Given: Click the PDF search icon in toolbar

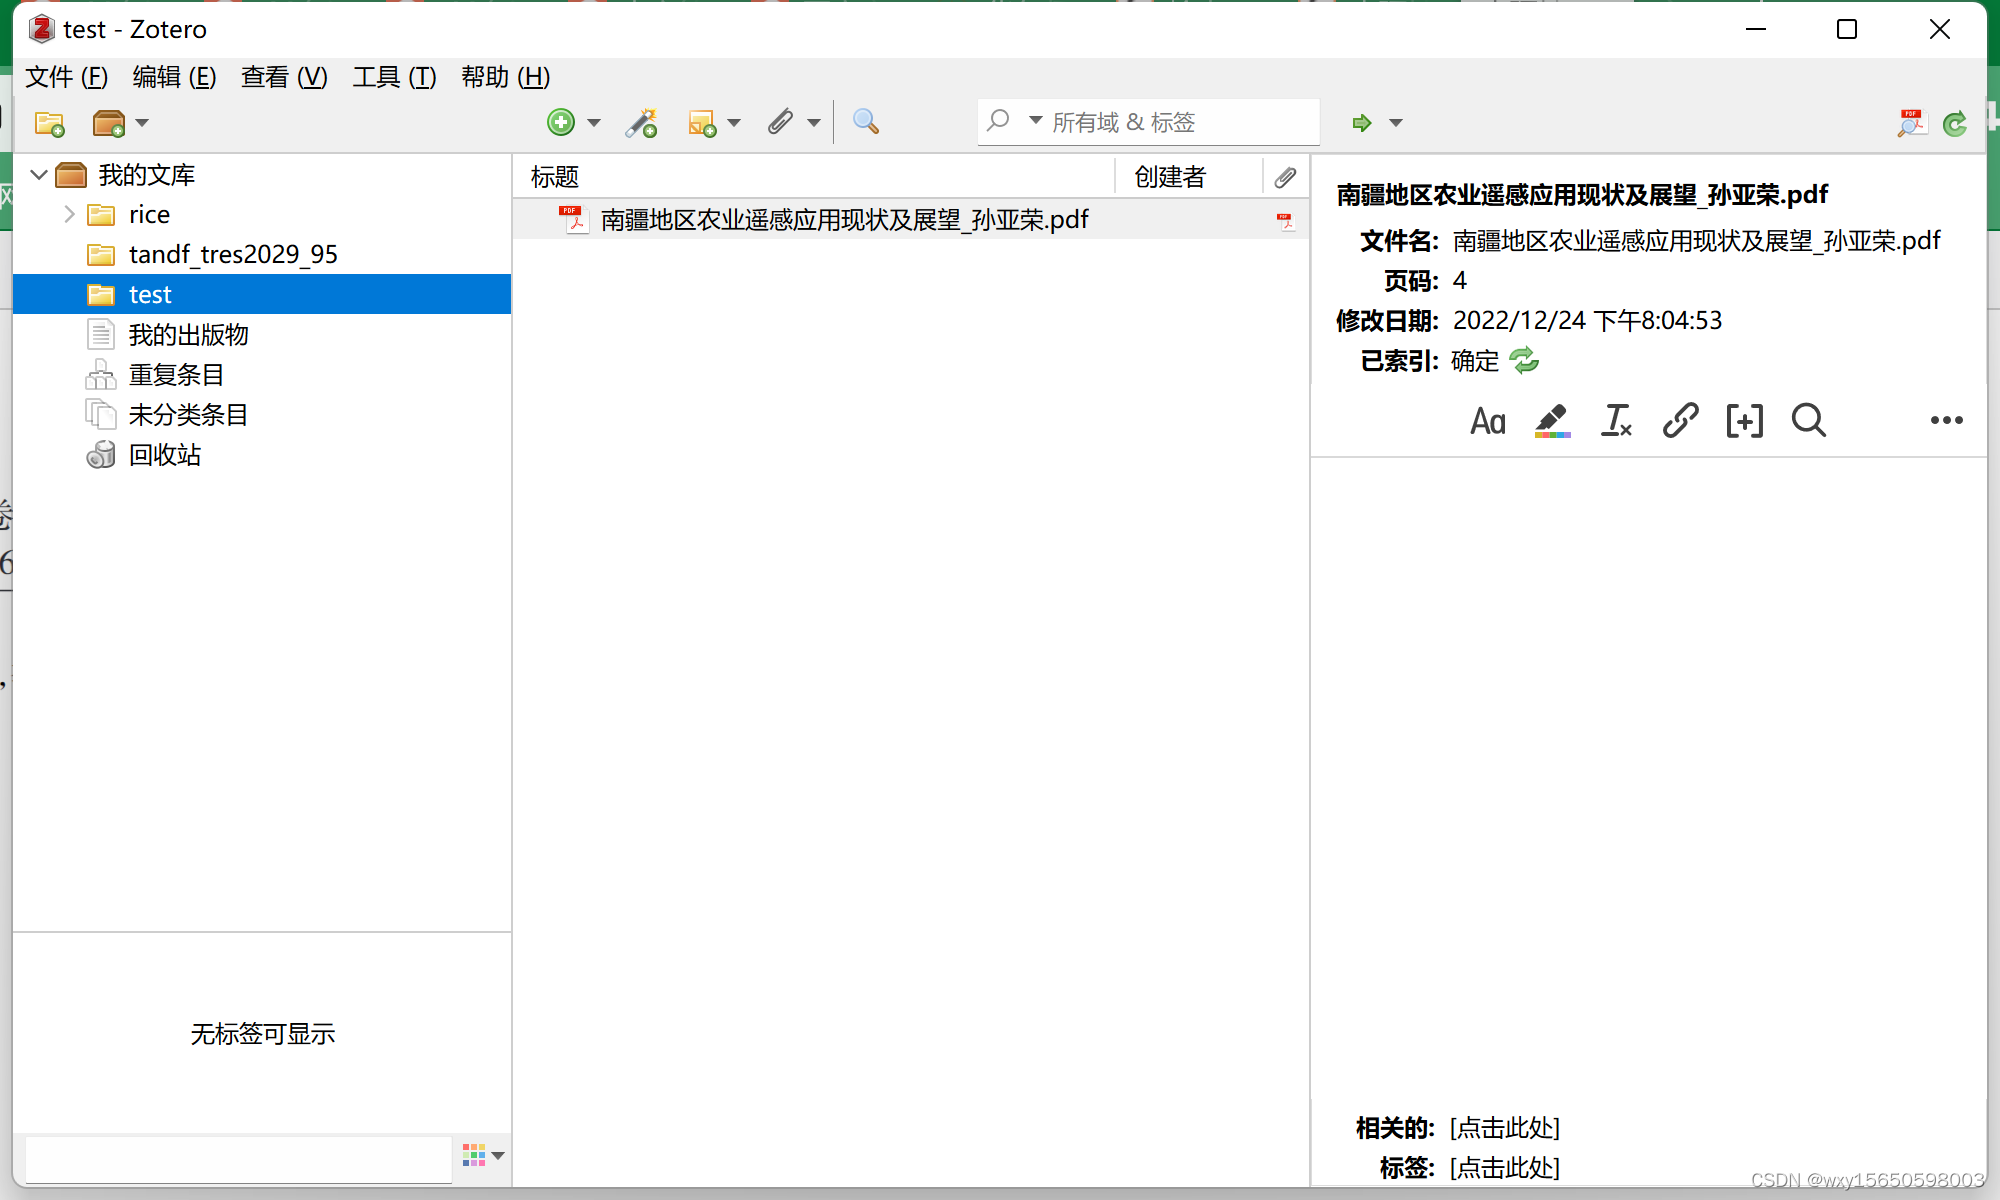Looking at the screenshot, I should [1911, 123].
